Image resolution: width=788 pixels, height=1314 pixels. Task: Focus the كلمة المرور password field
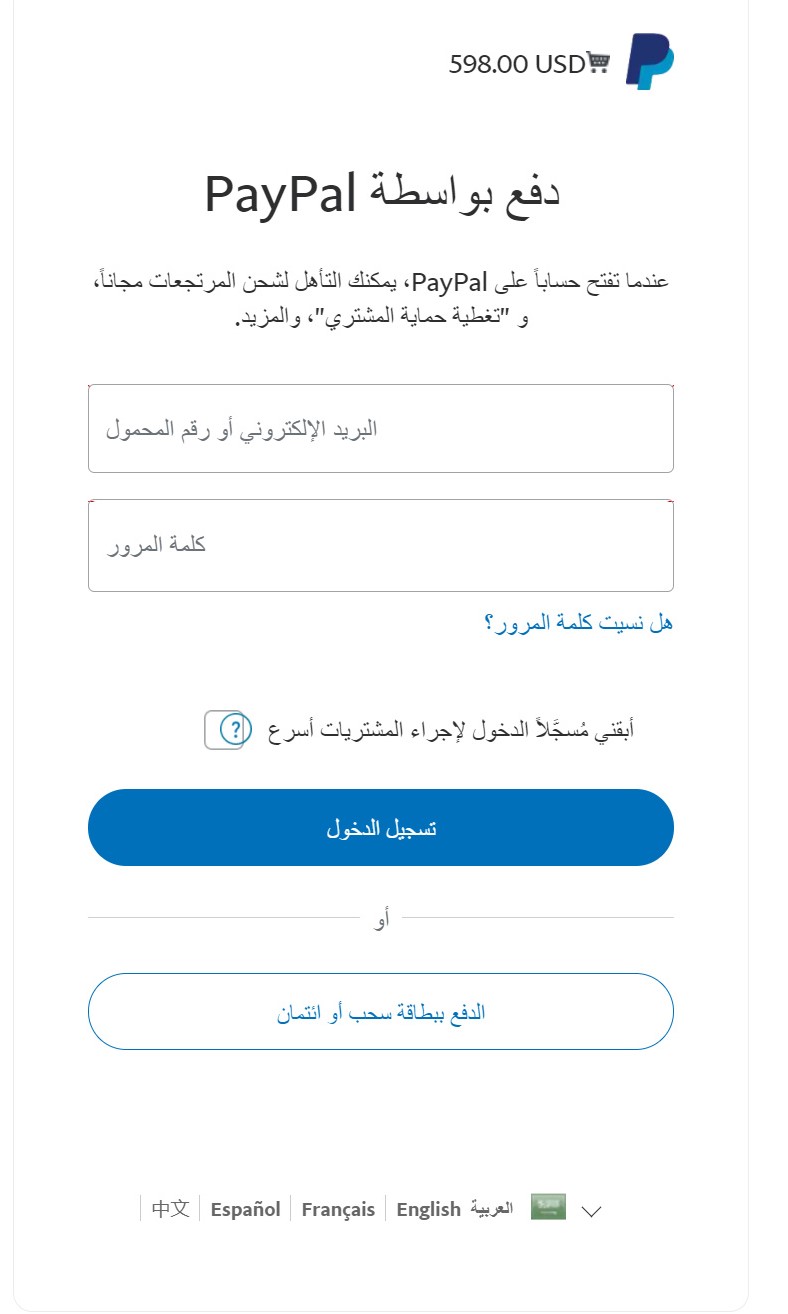(x=381, y=545)
